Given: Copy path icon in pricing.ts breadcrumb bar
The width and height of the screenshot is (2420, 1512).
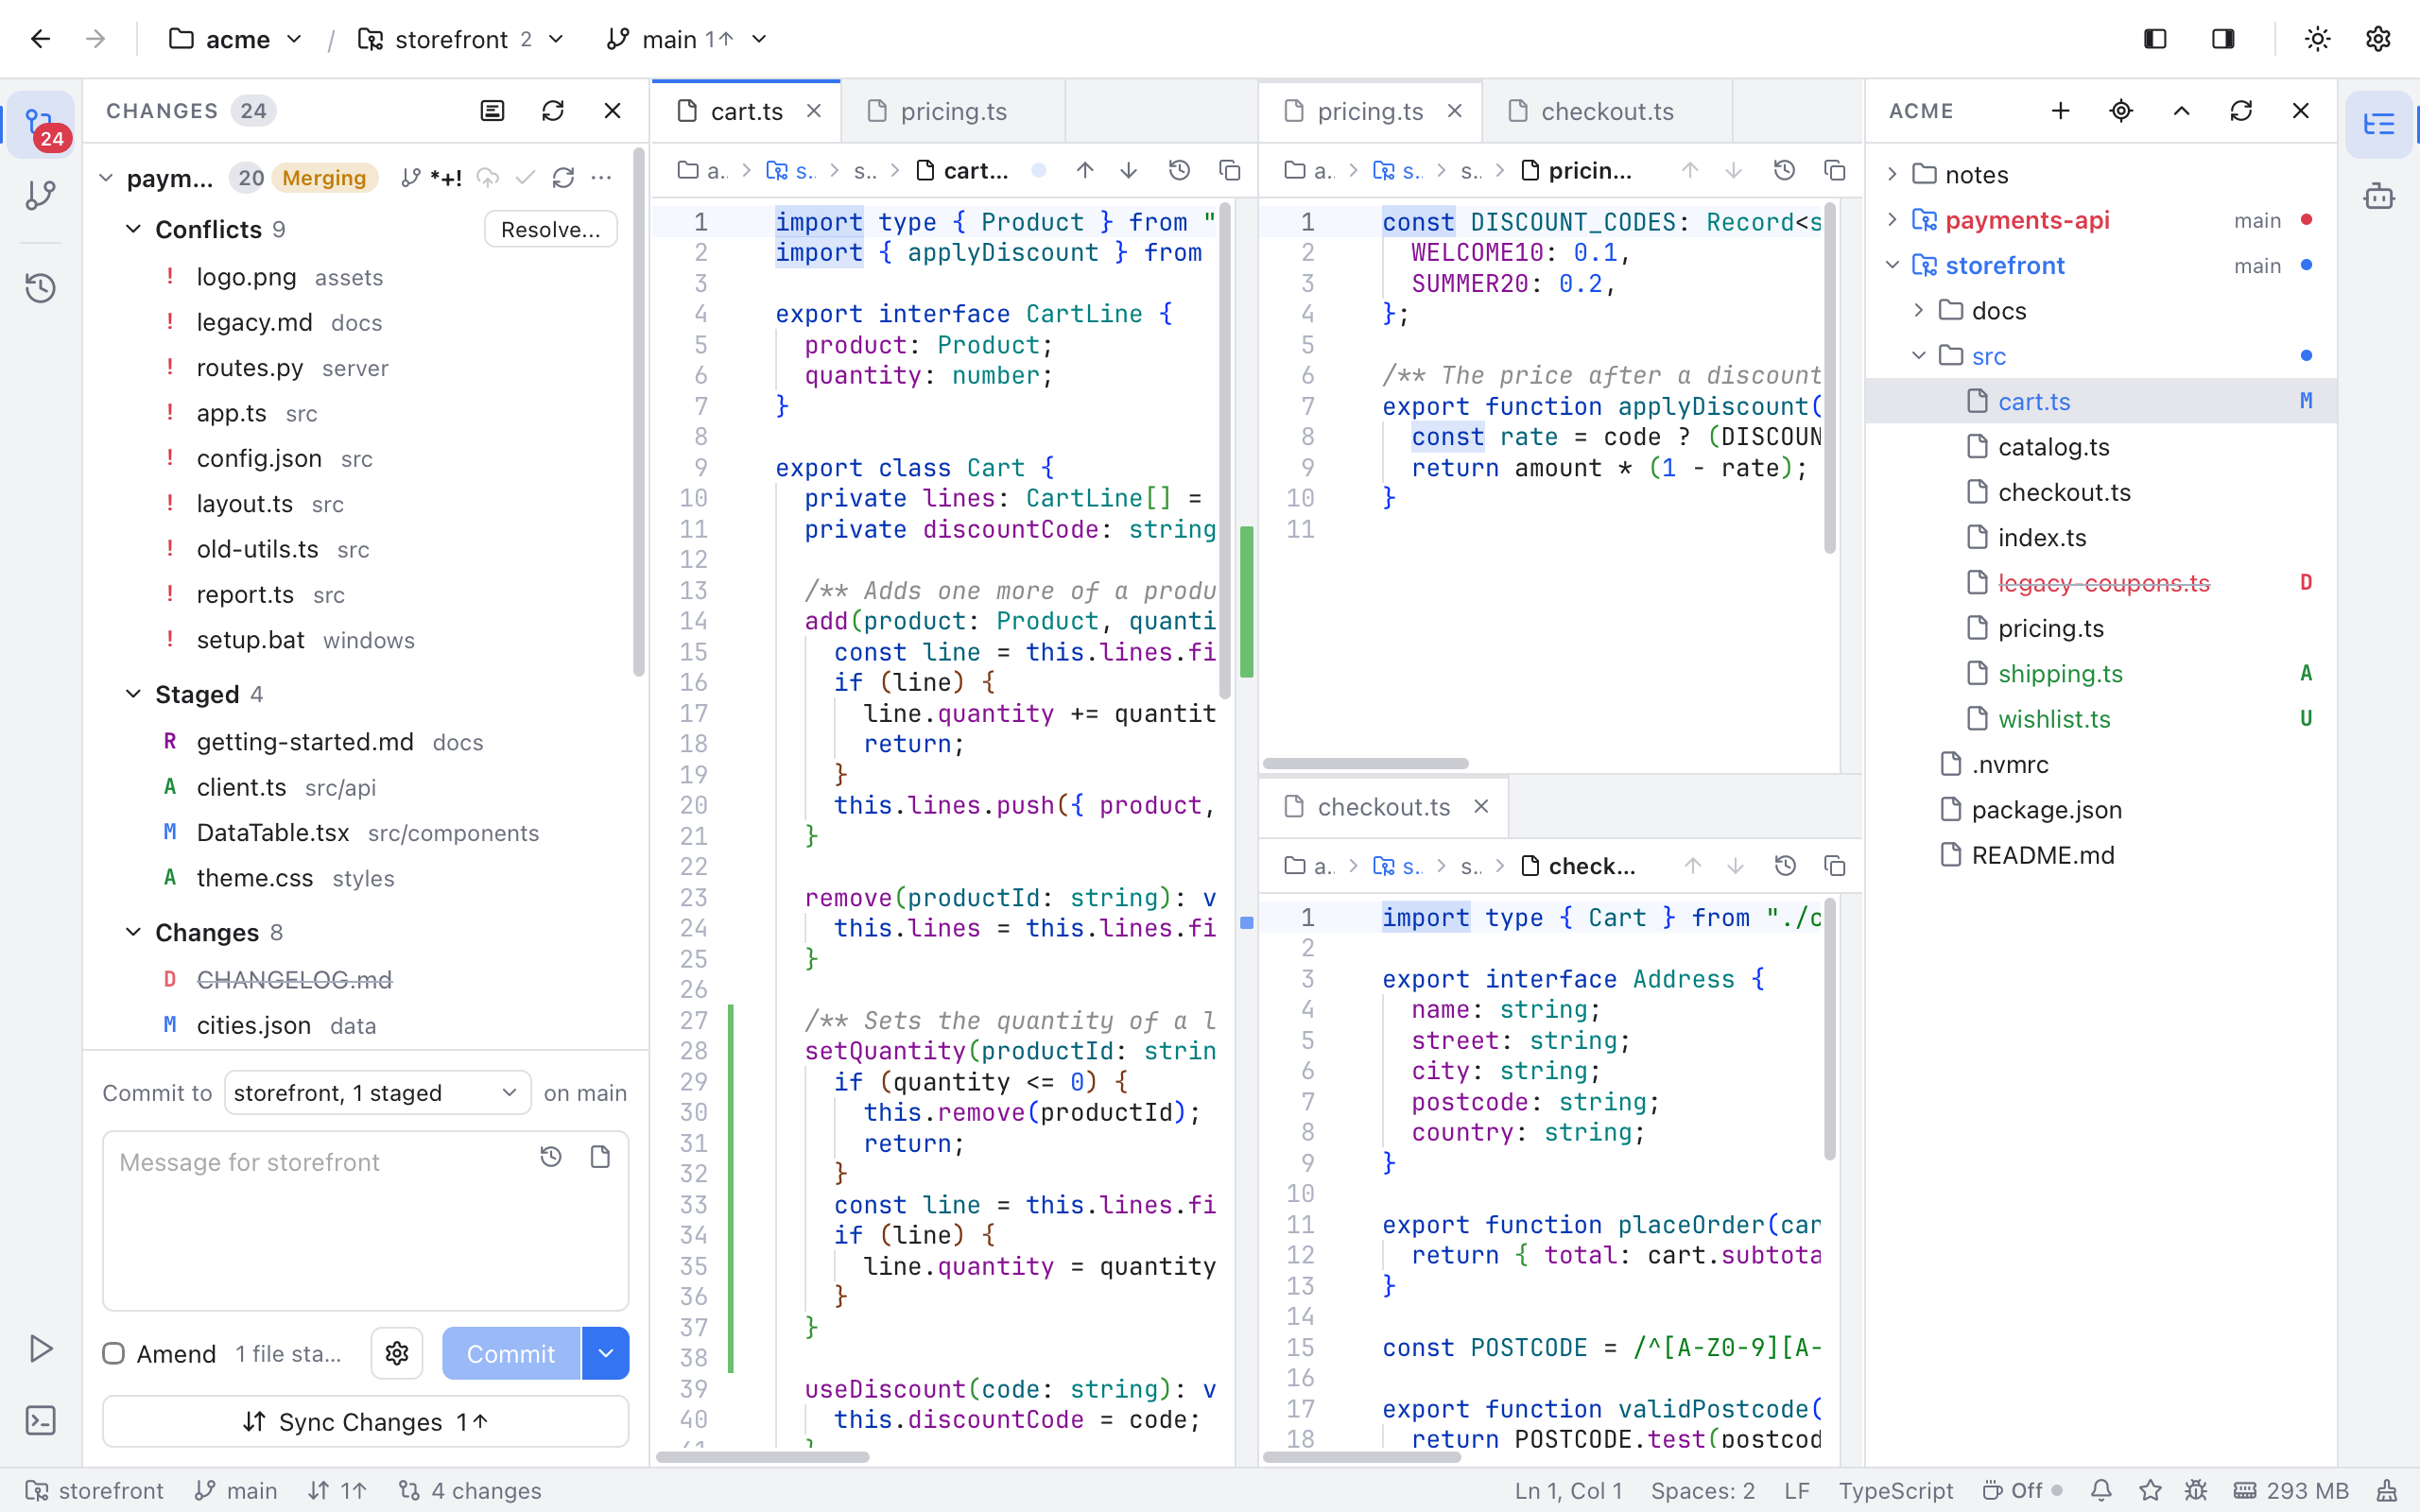Looking at the screenshot, I should pos(1835,171).
